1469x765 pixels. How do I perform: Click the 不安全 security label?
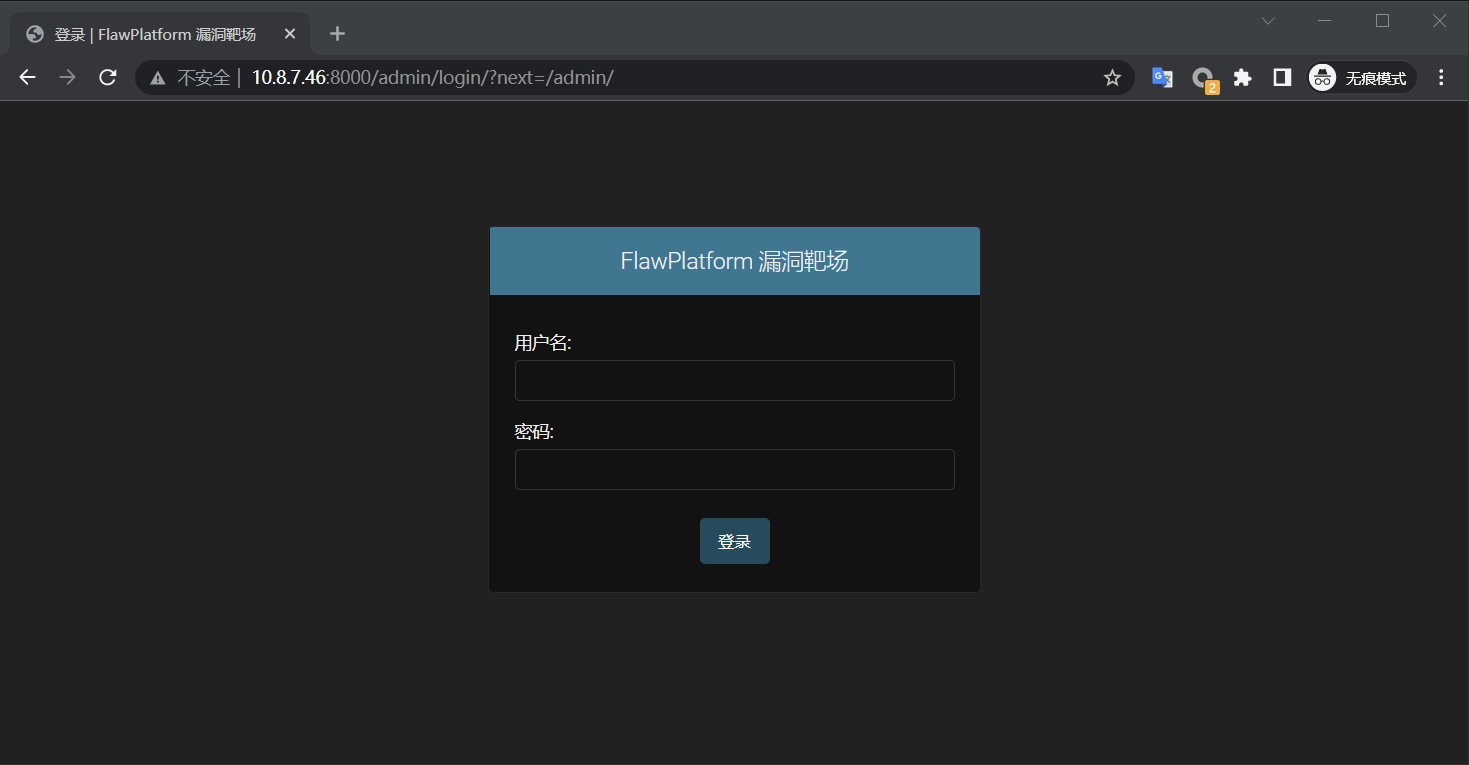pyautogui.click(x=204, y=78)
